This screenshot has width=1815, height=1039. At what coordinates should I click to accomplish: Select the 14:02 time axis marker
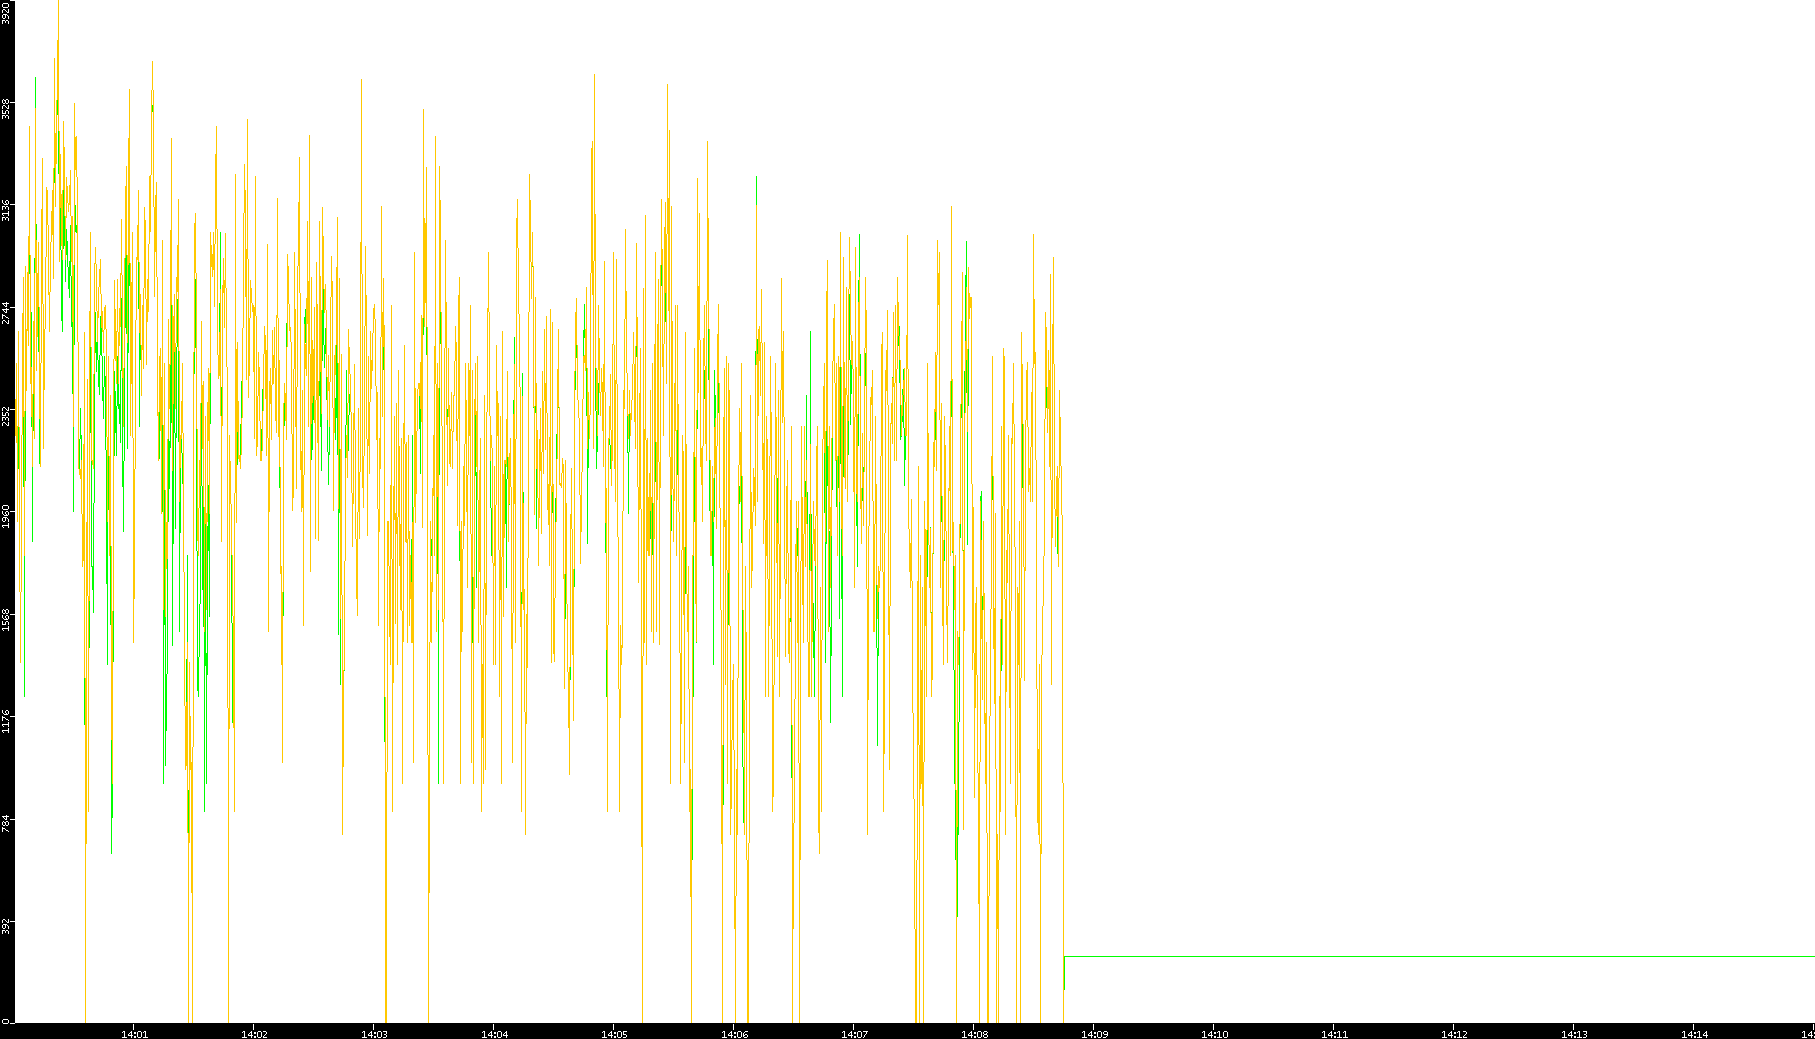tap(254, 1033)
